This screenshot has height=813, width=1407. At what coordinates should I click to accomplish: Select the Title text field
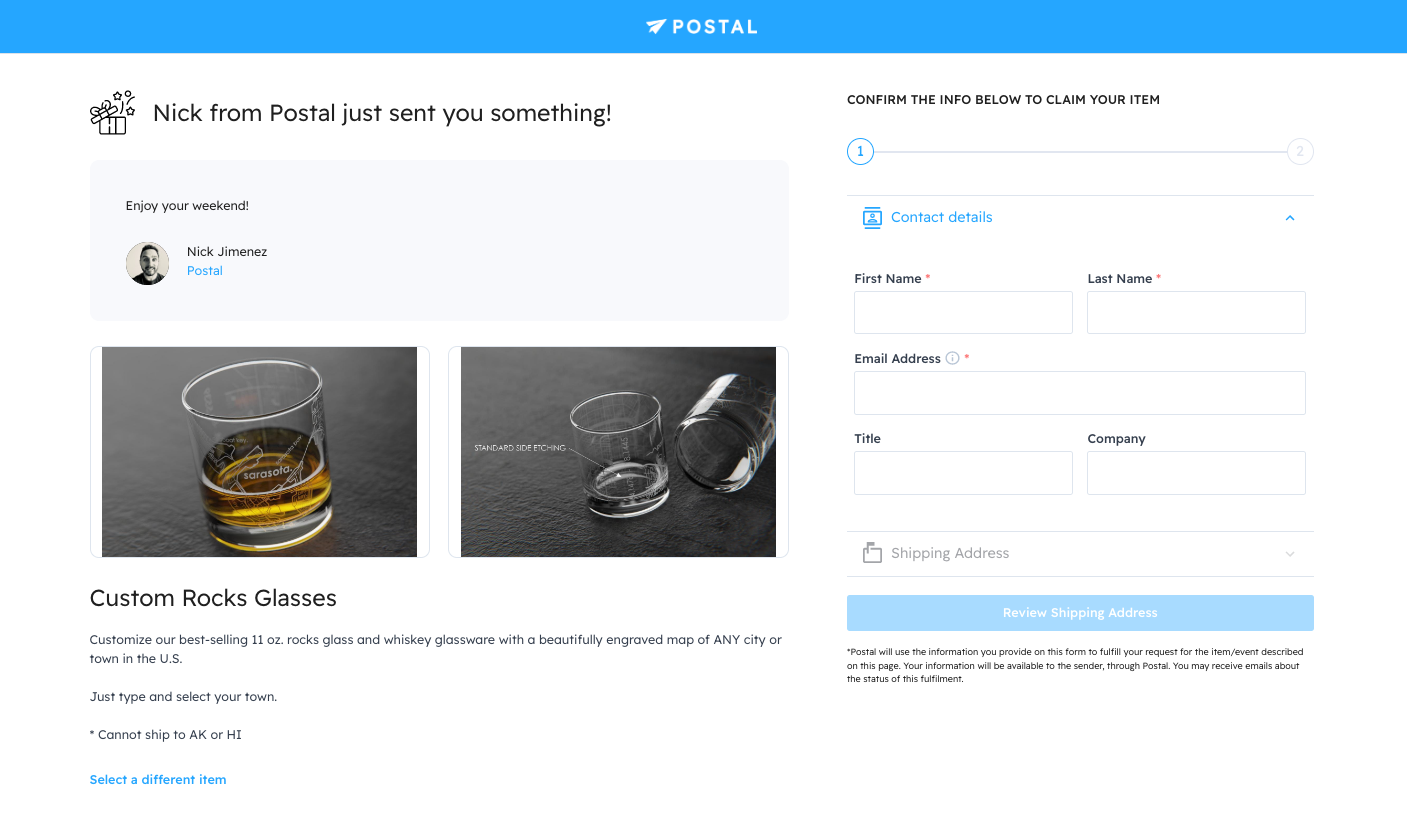click(x=963, y=473)
